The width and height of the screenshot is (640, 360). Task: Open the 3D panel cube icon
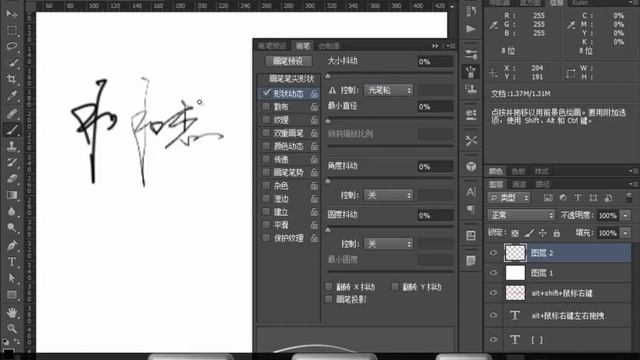(471, 167)
